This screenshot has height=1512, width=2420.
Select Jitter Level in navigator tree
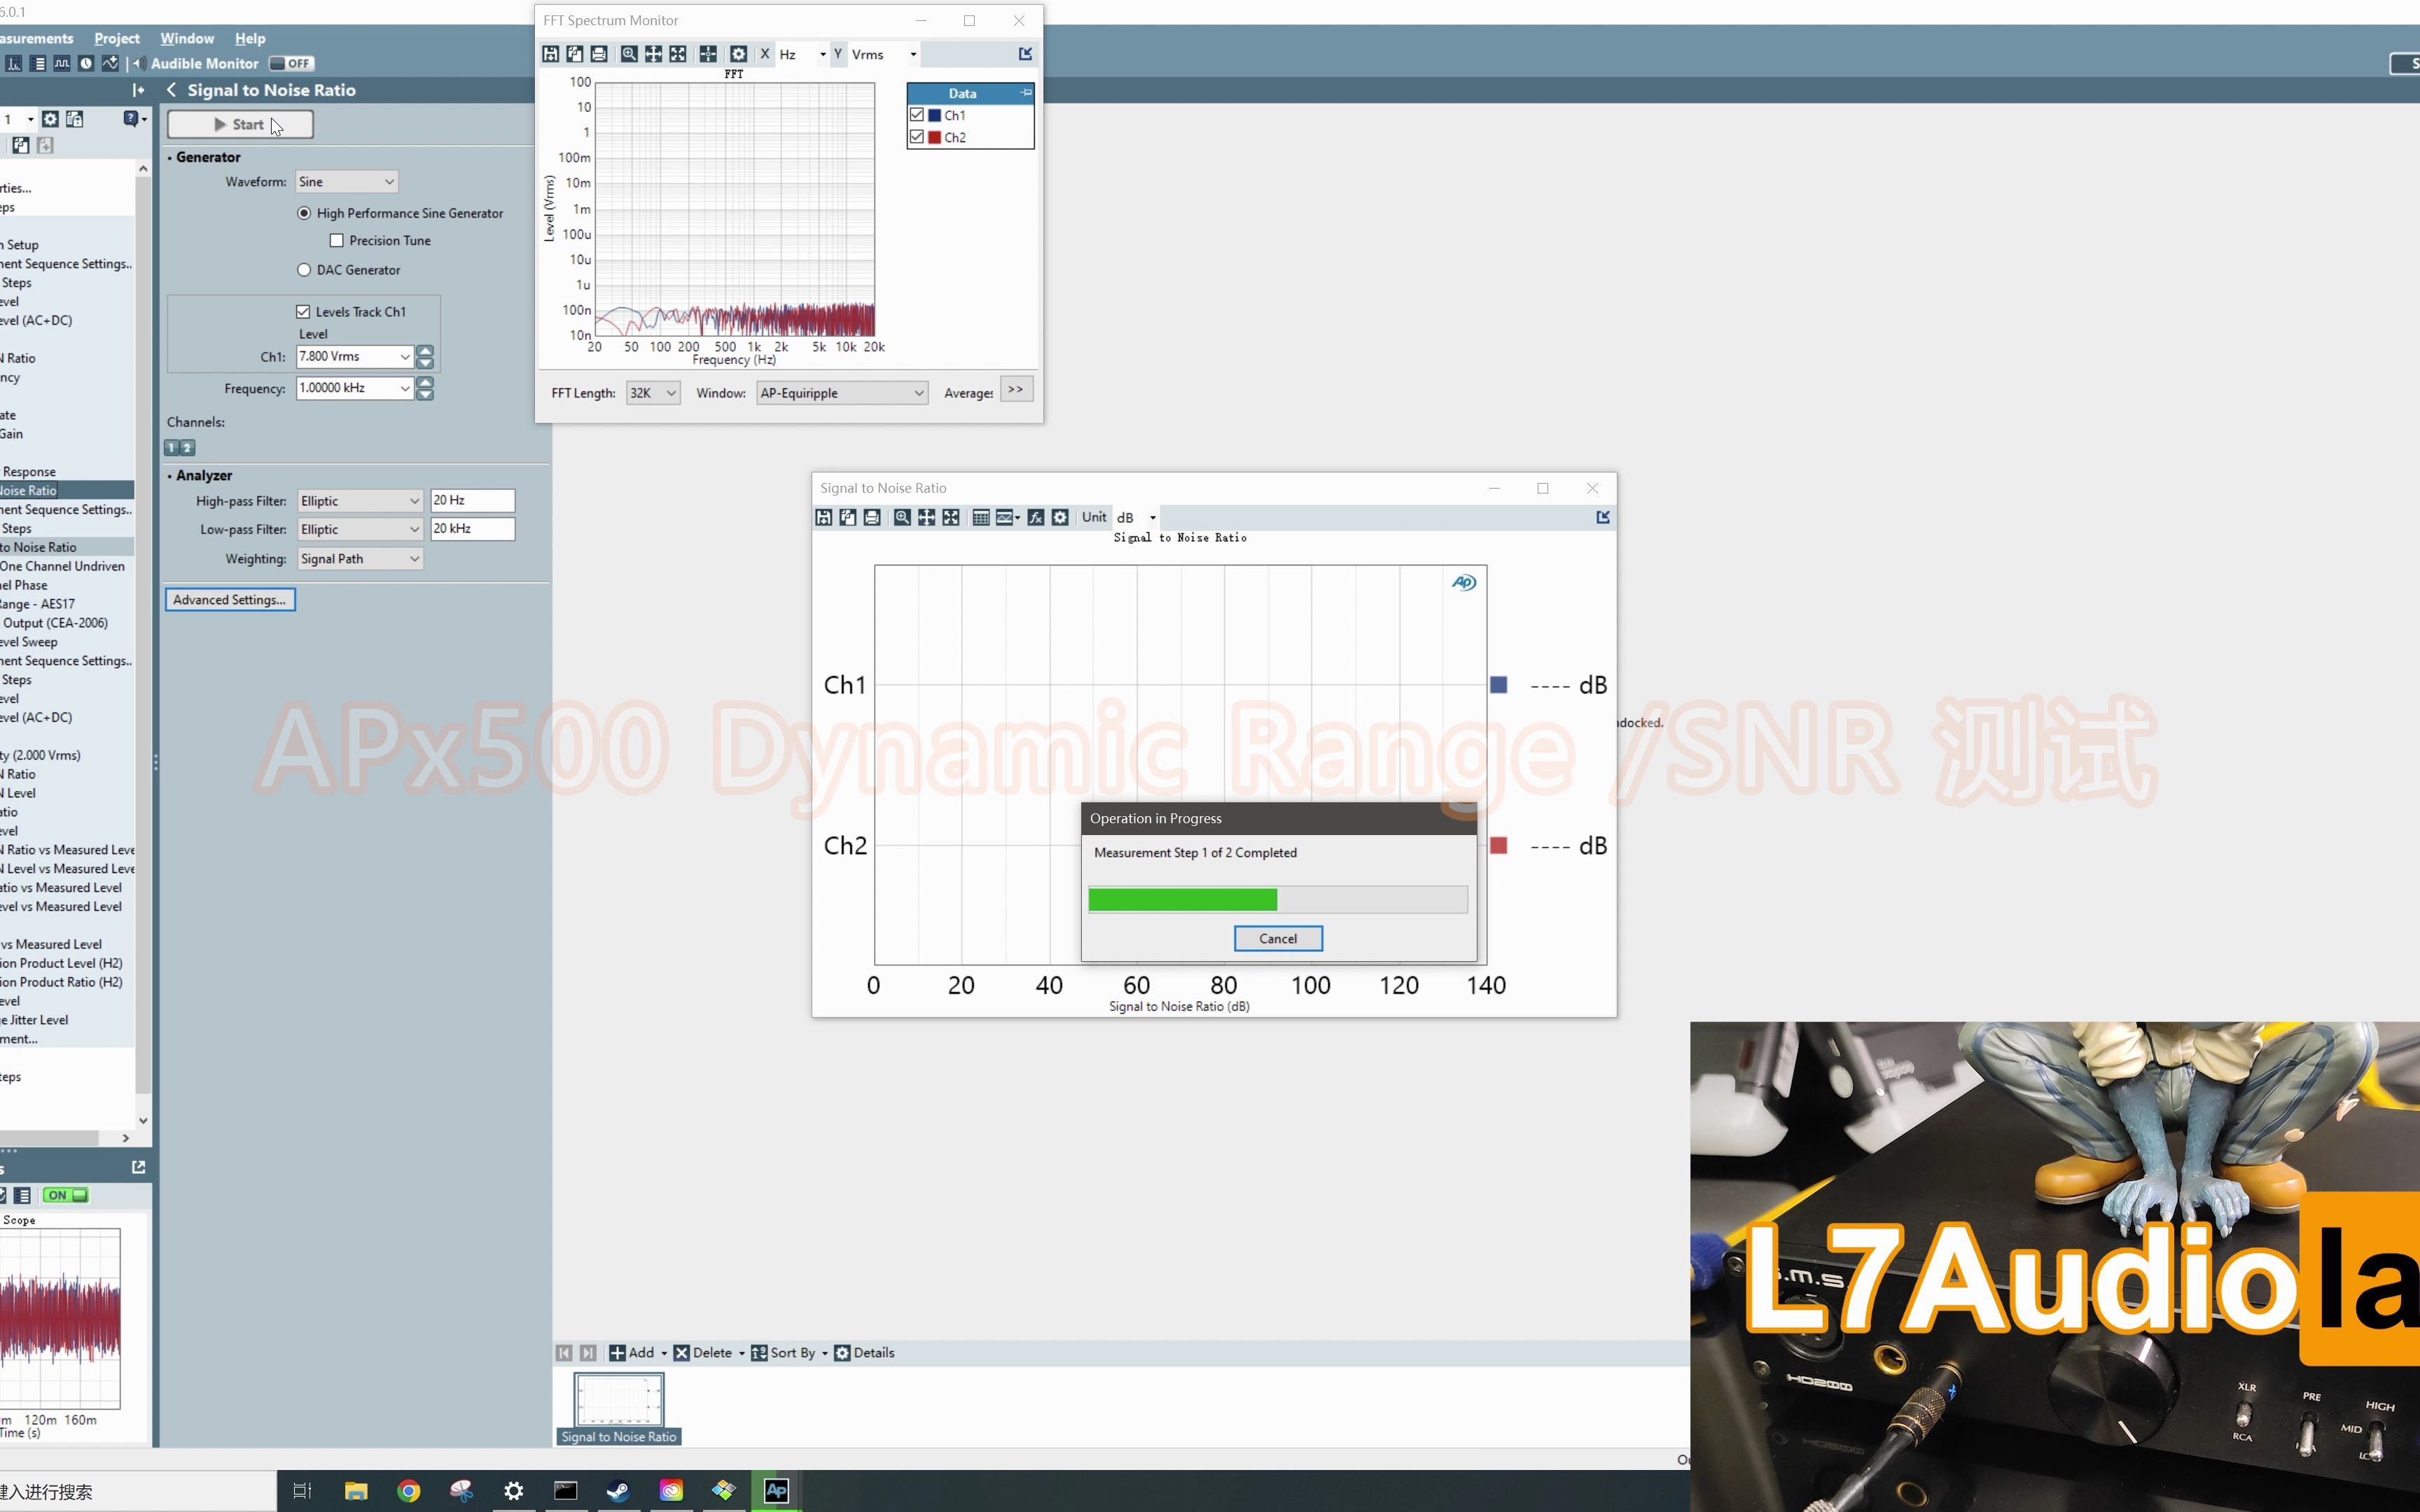34,1020
